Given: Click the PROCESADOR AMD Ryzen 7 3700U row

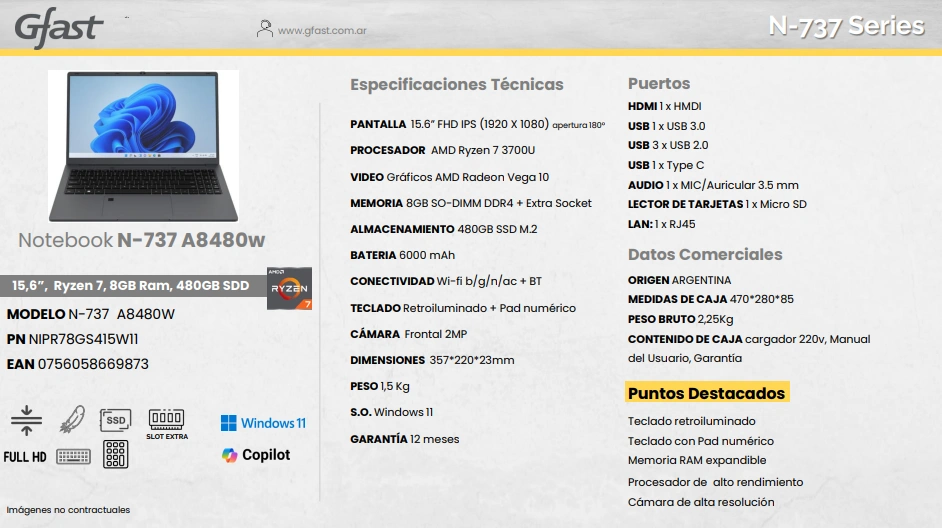Looking at the screenshot, I should (443, 150).
